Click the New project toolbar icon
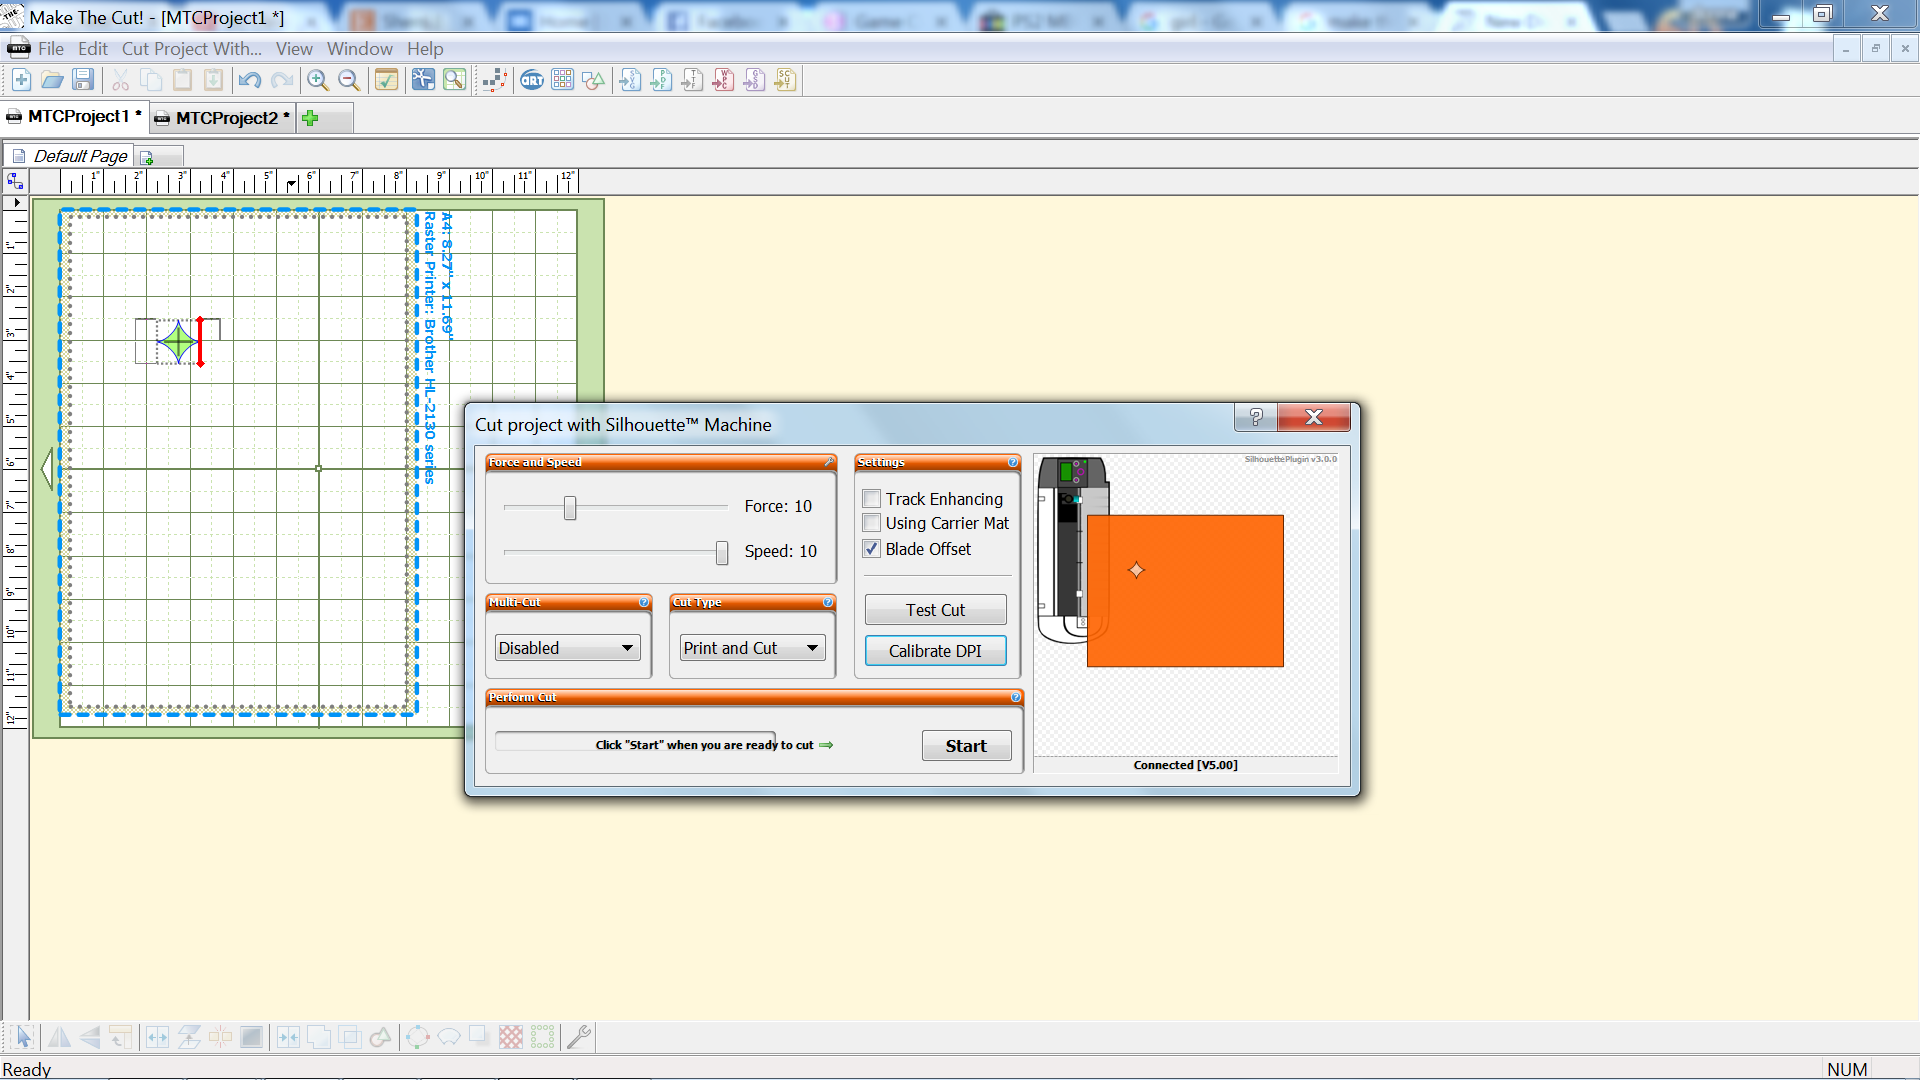 tap(21, 81)
